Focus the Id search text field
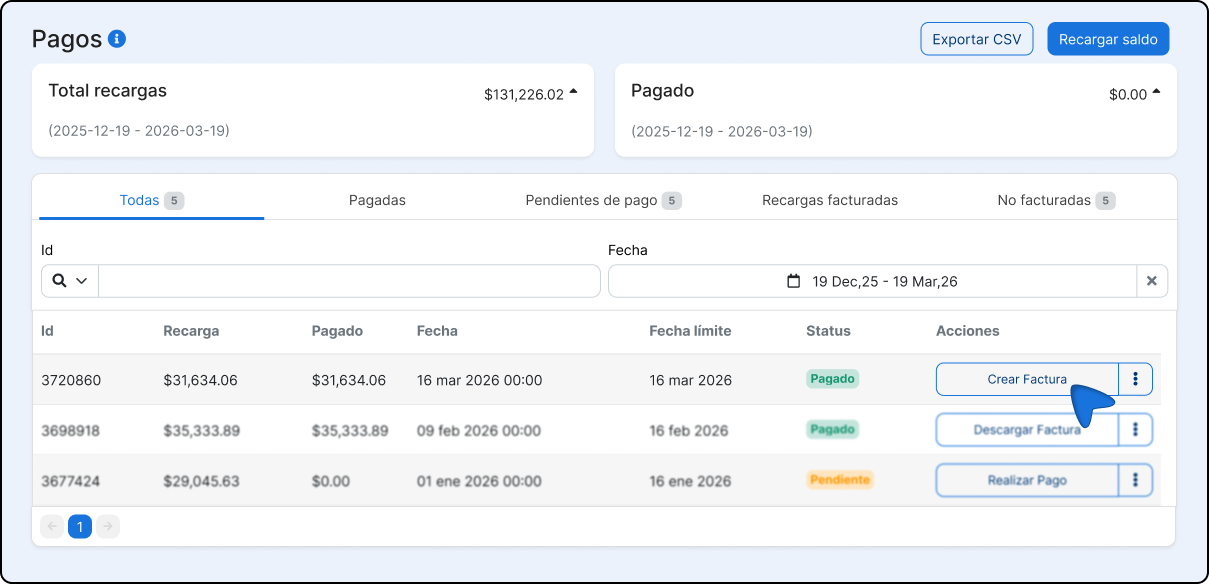Screen dimensions: 1209x584 point(349,281)
